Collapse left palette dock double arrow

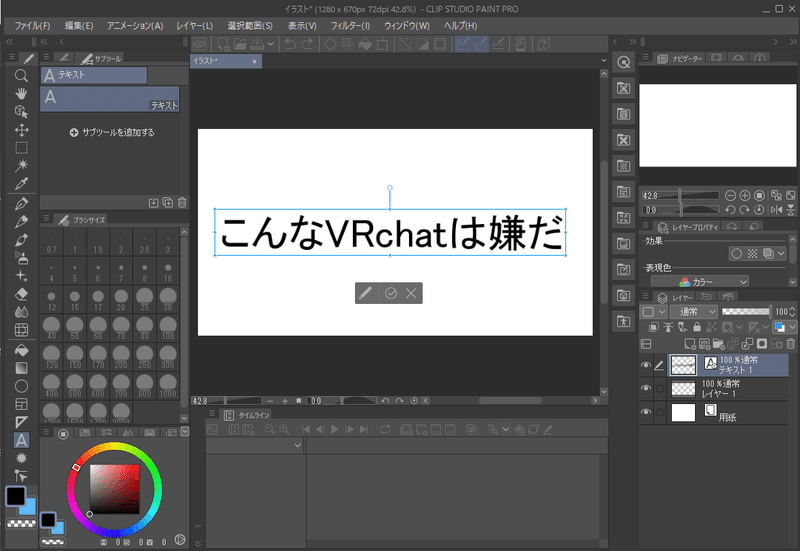click(10, 42)
